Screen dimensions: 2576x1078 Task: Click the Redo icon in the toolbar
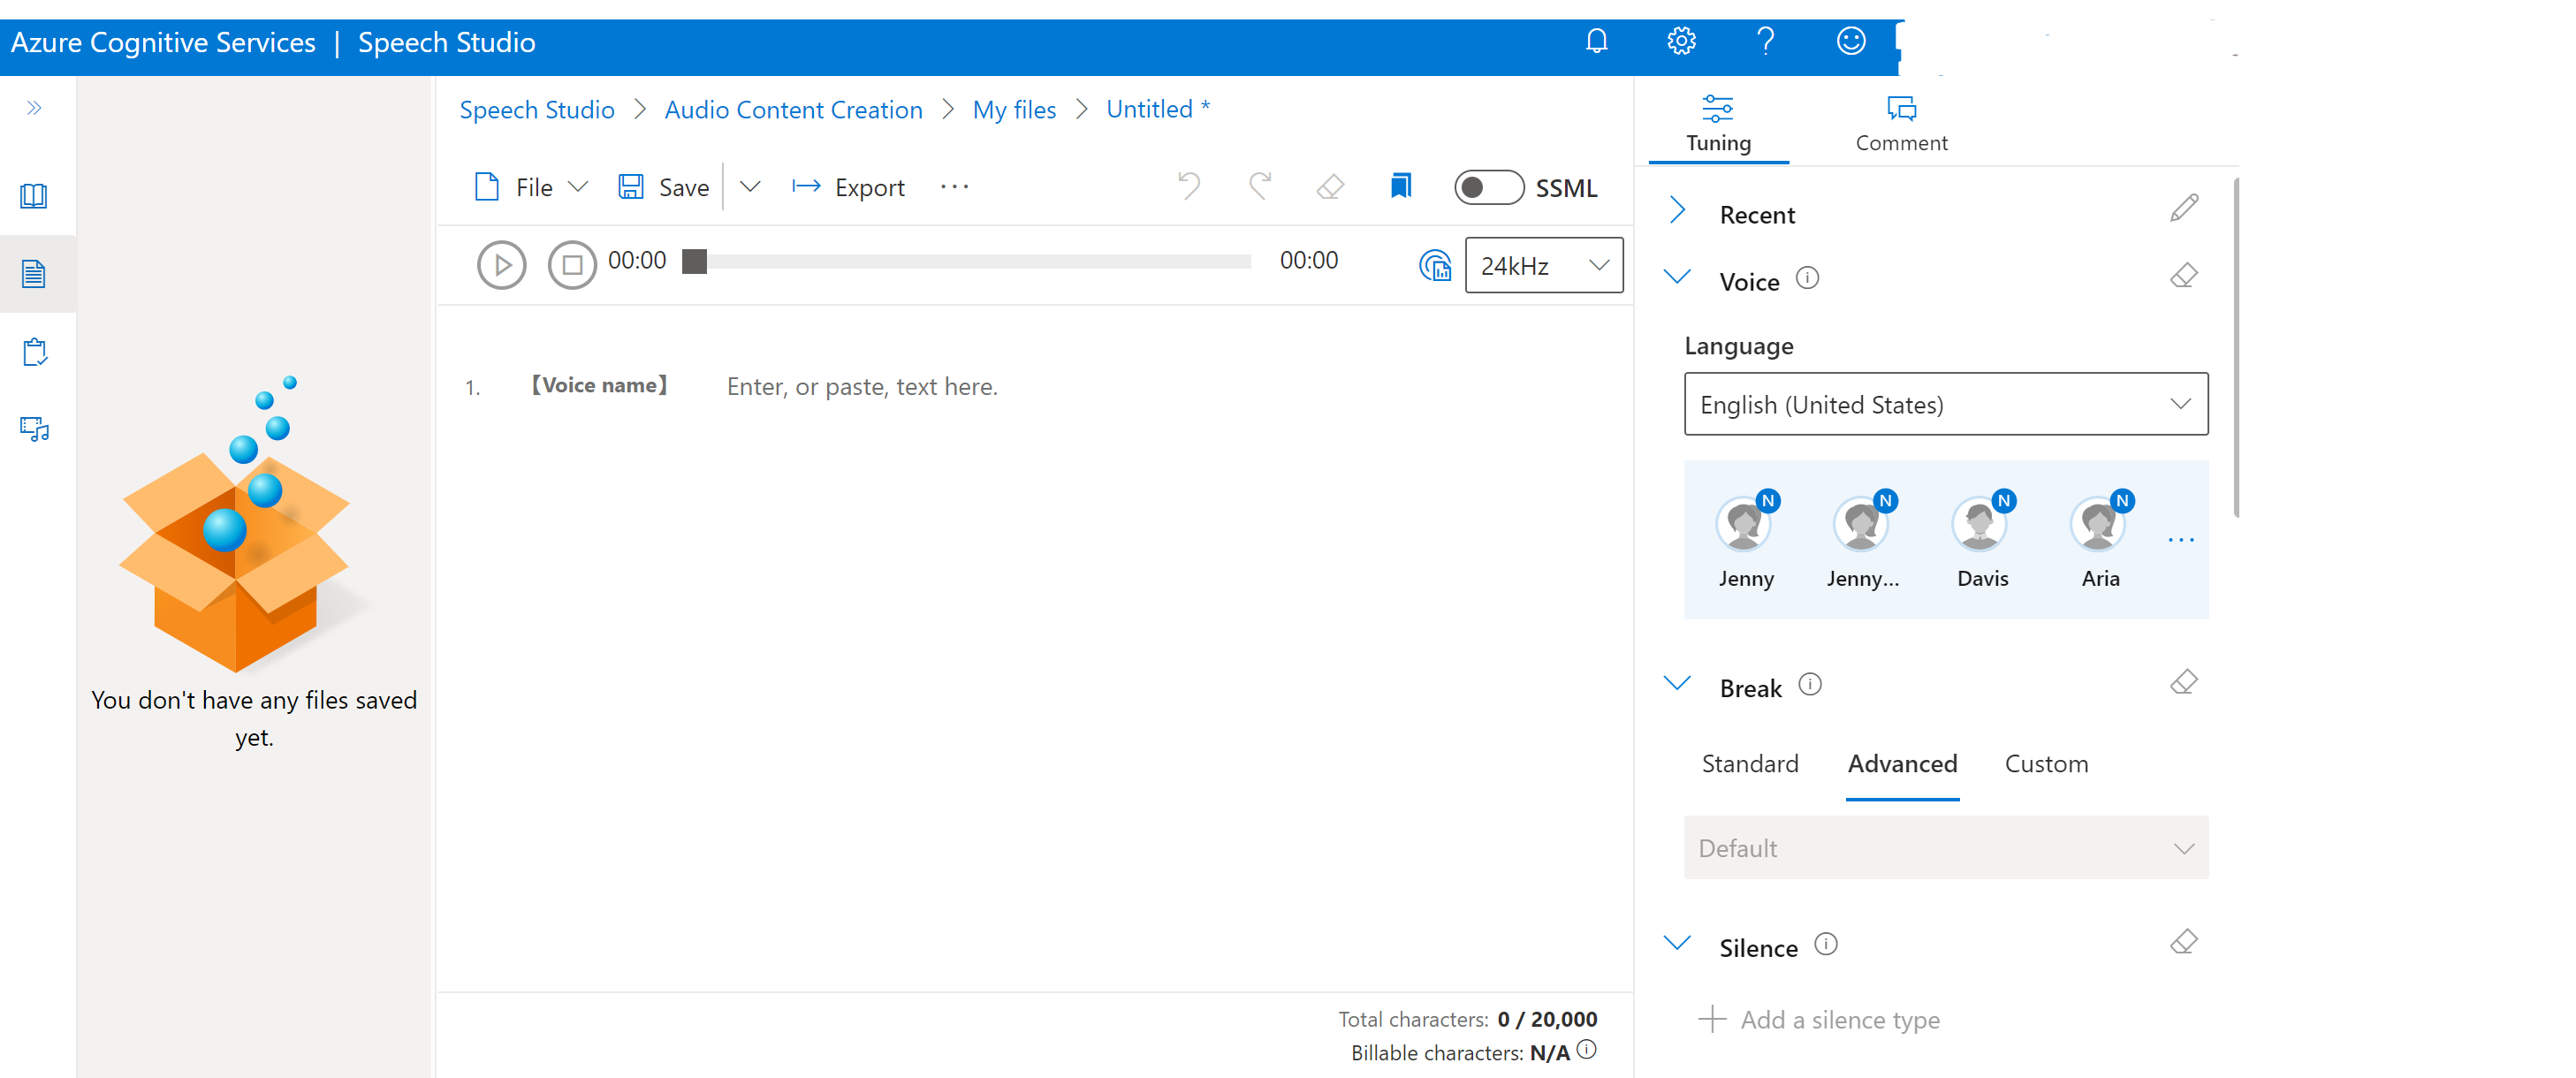1259,186
